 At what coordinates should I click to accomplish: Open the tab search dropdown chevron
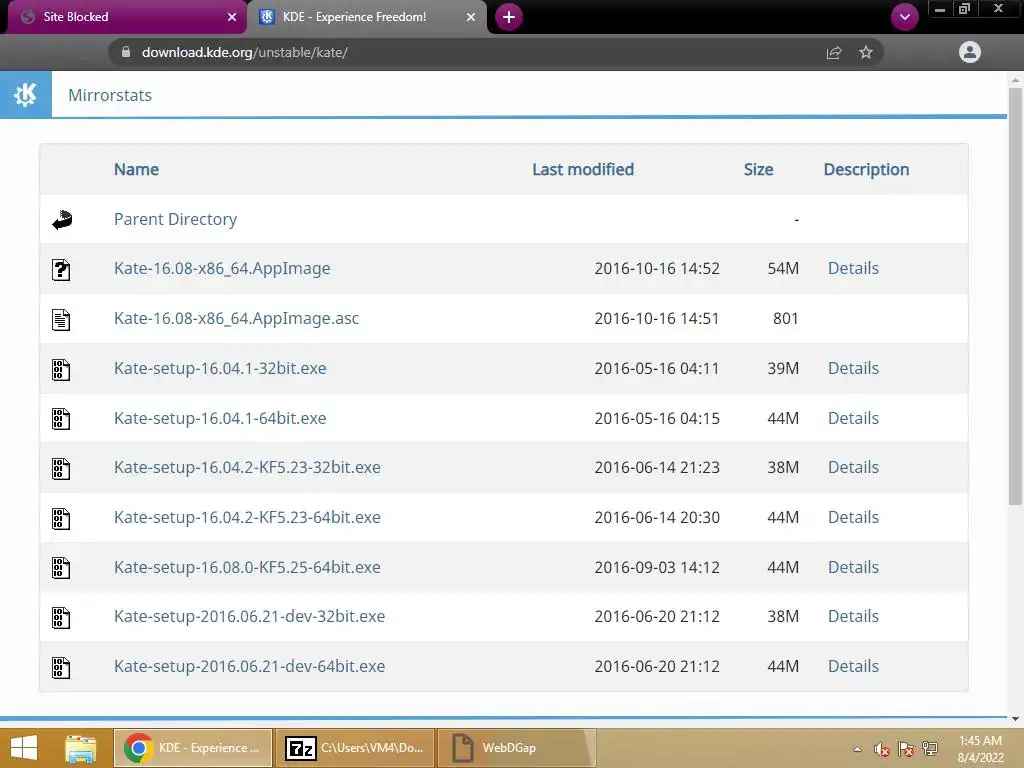904,17
